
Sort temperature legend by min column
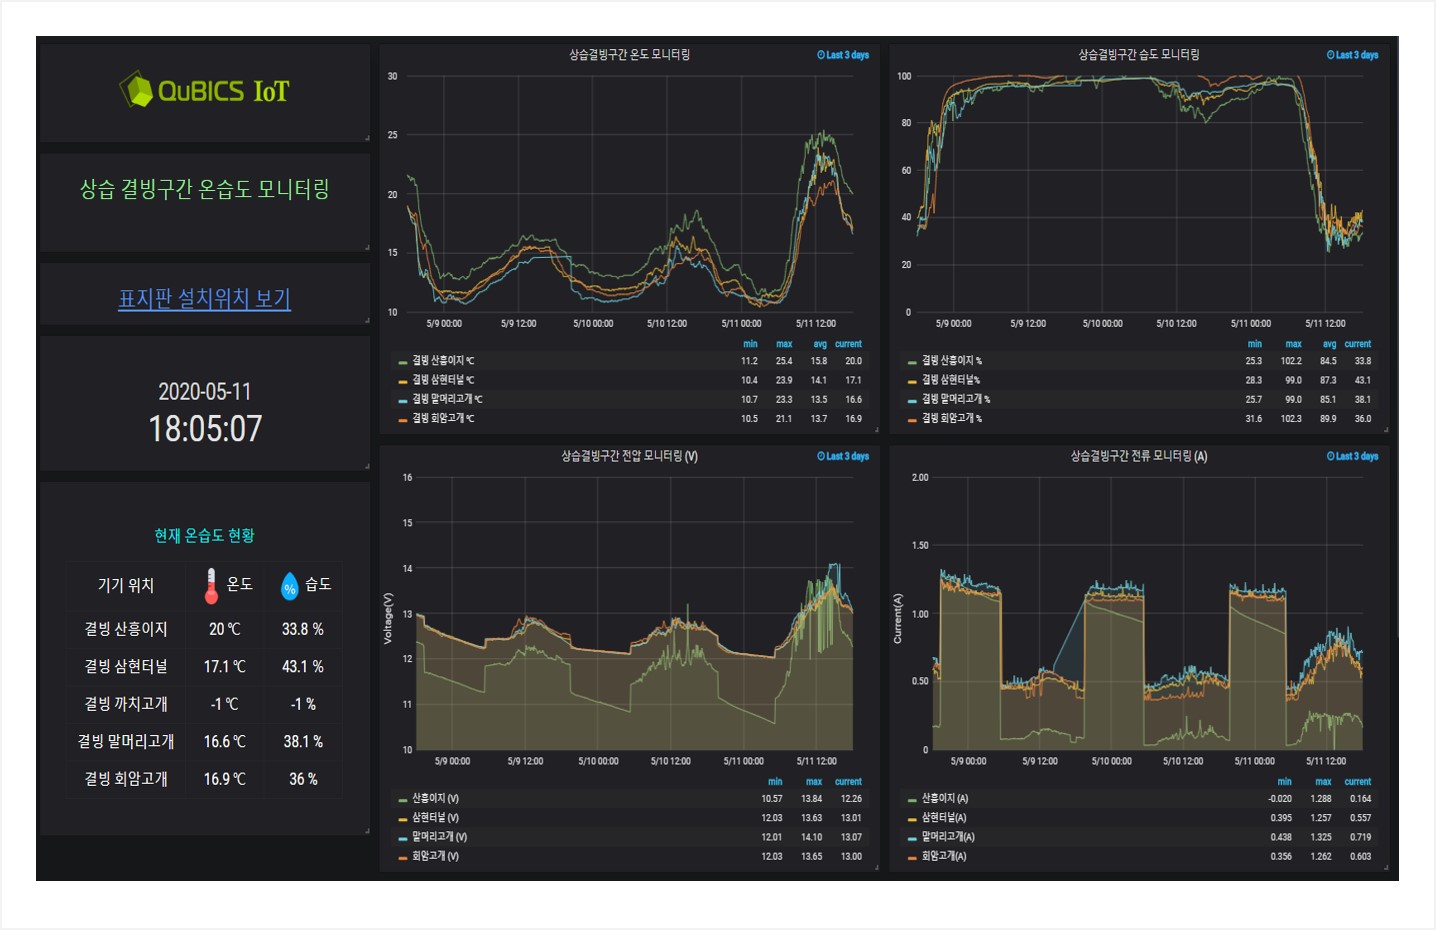click(750, 344)
